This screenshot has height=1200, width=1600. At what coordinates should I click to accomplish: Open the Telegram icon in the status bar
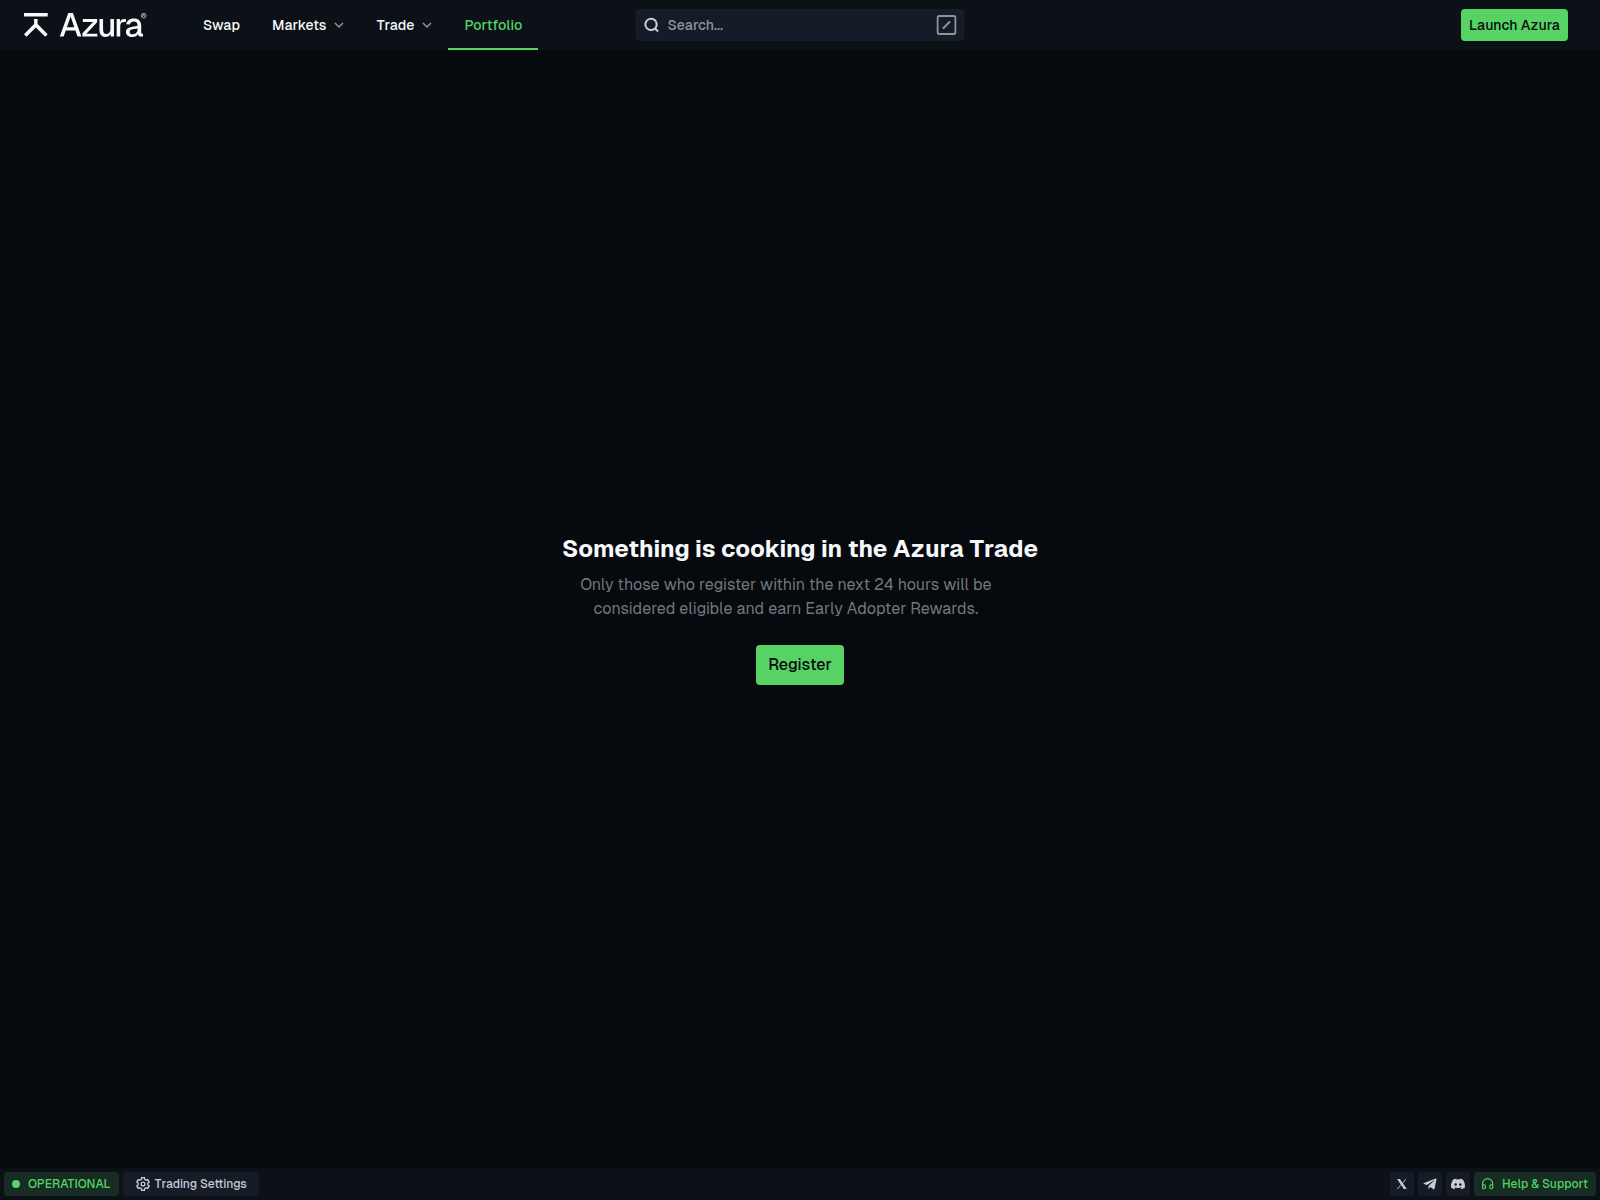click(x=1429, y=1183)
